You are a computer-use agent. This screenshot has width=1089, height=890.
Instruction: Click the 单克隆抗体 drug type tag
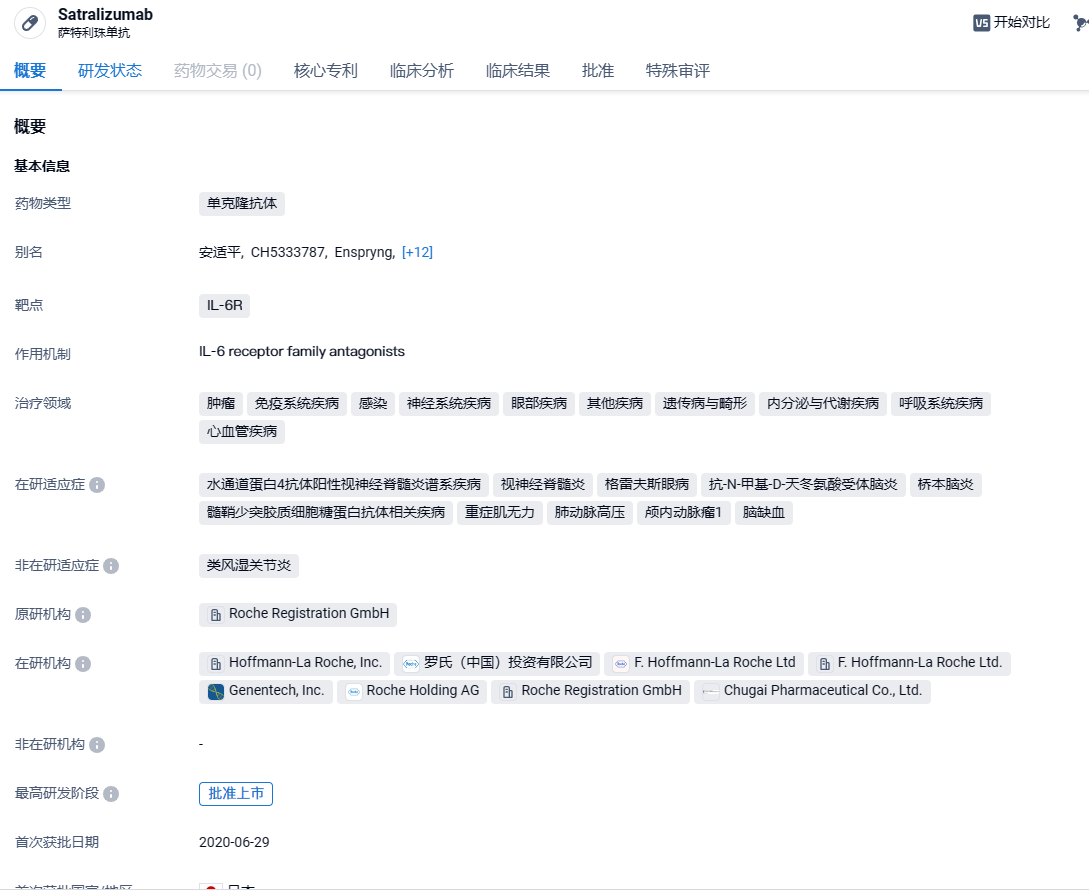(242, 204)
